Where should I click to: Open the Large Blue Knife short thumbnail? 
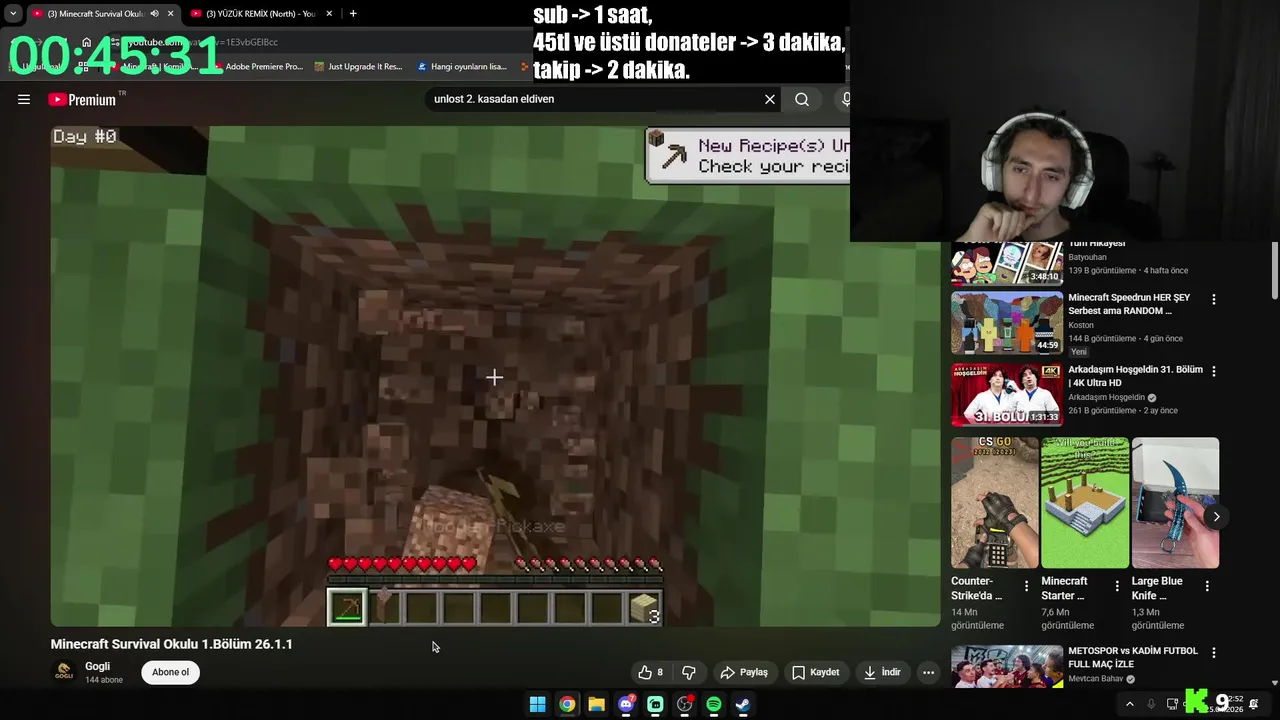point(1175,502)
